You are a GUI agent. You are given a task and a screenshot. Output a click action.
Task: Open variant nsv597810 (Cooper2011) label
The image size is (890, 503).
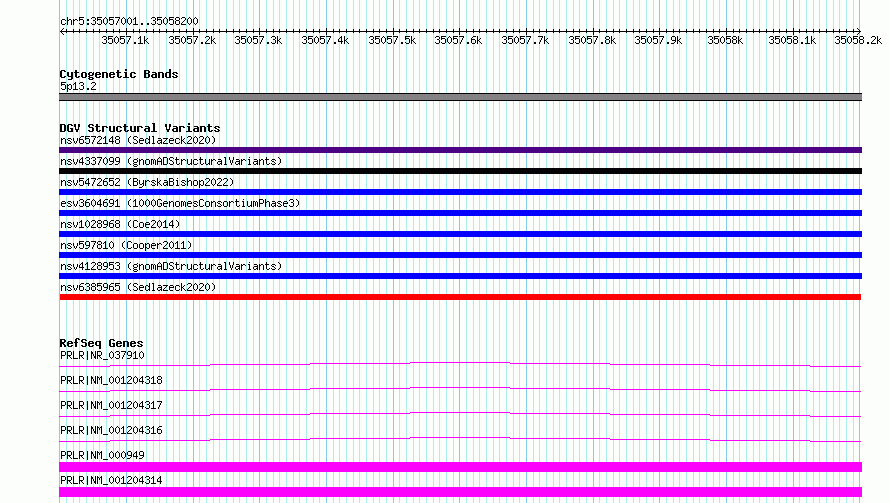click(x=126, y=245)
